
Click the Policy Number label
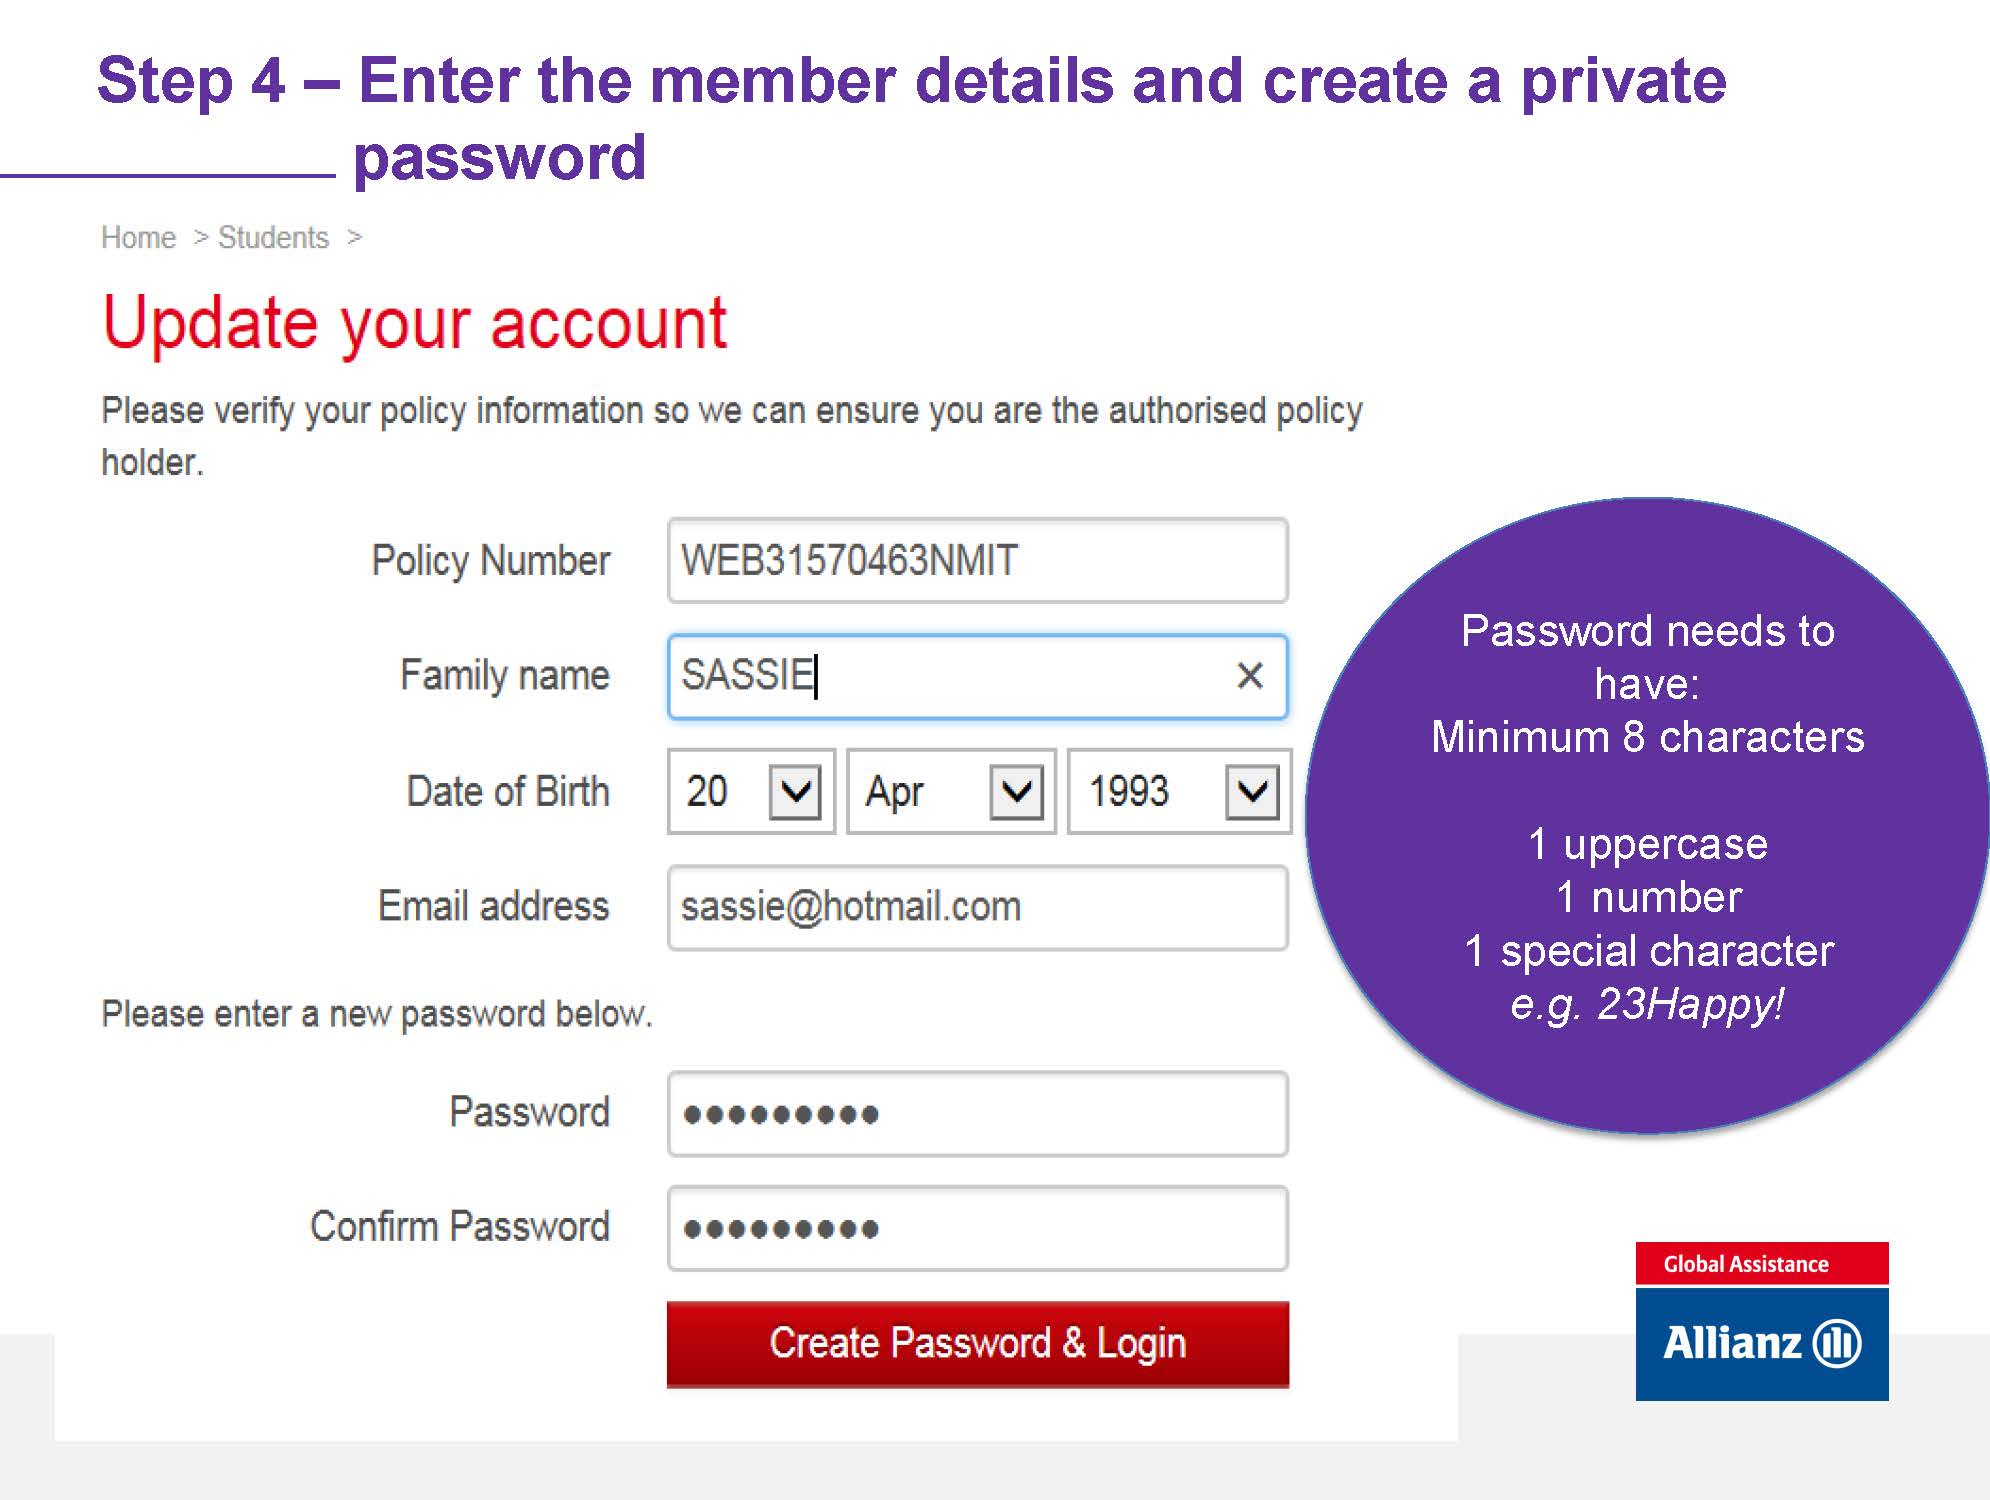[x=490, y=561]
